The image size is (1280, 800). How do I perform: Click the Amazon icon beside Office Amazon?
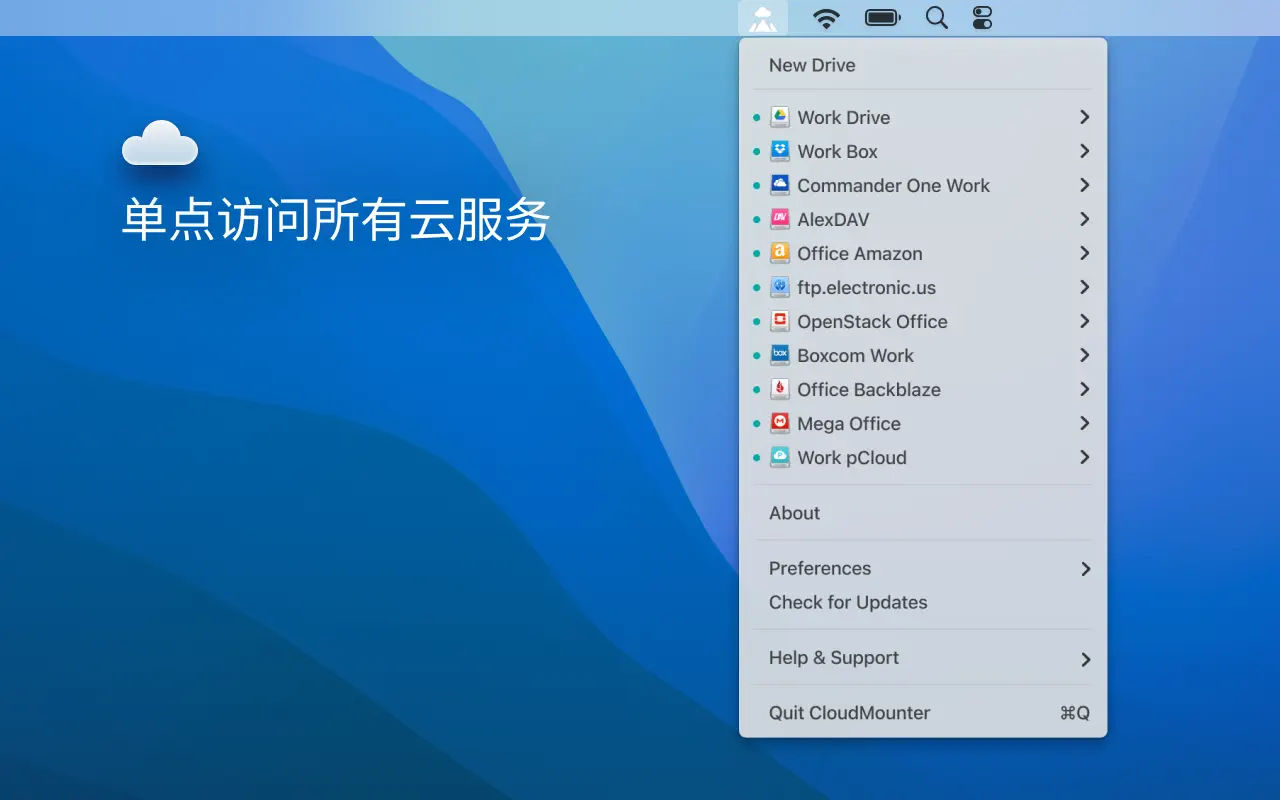point(780,253)
